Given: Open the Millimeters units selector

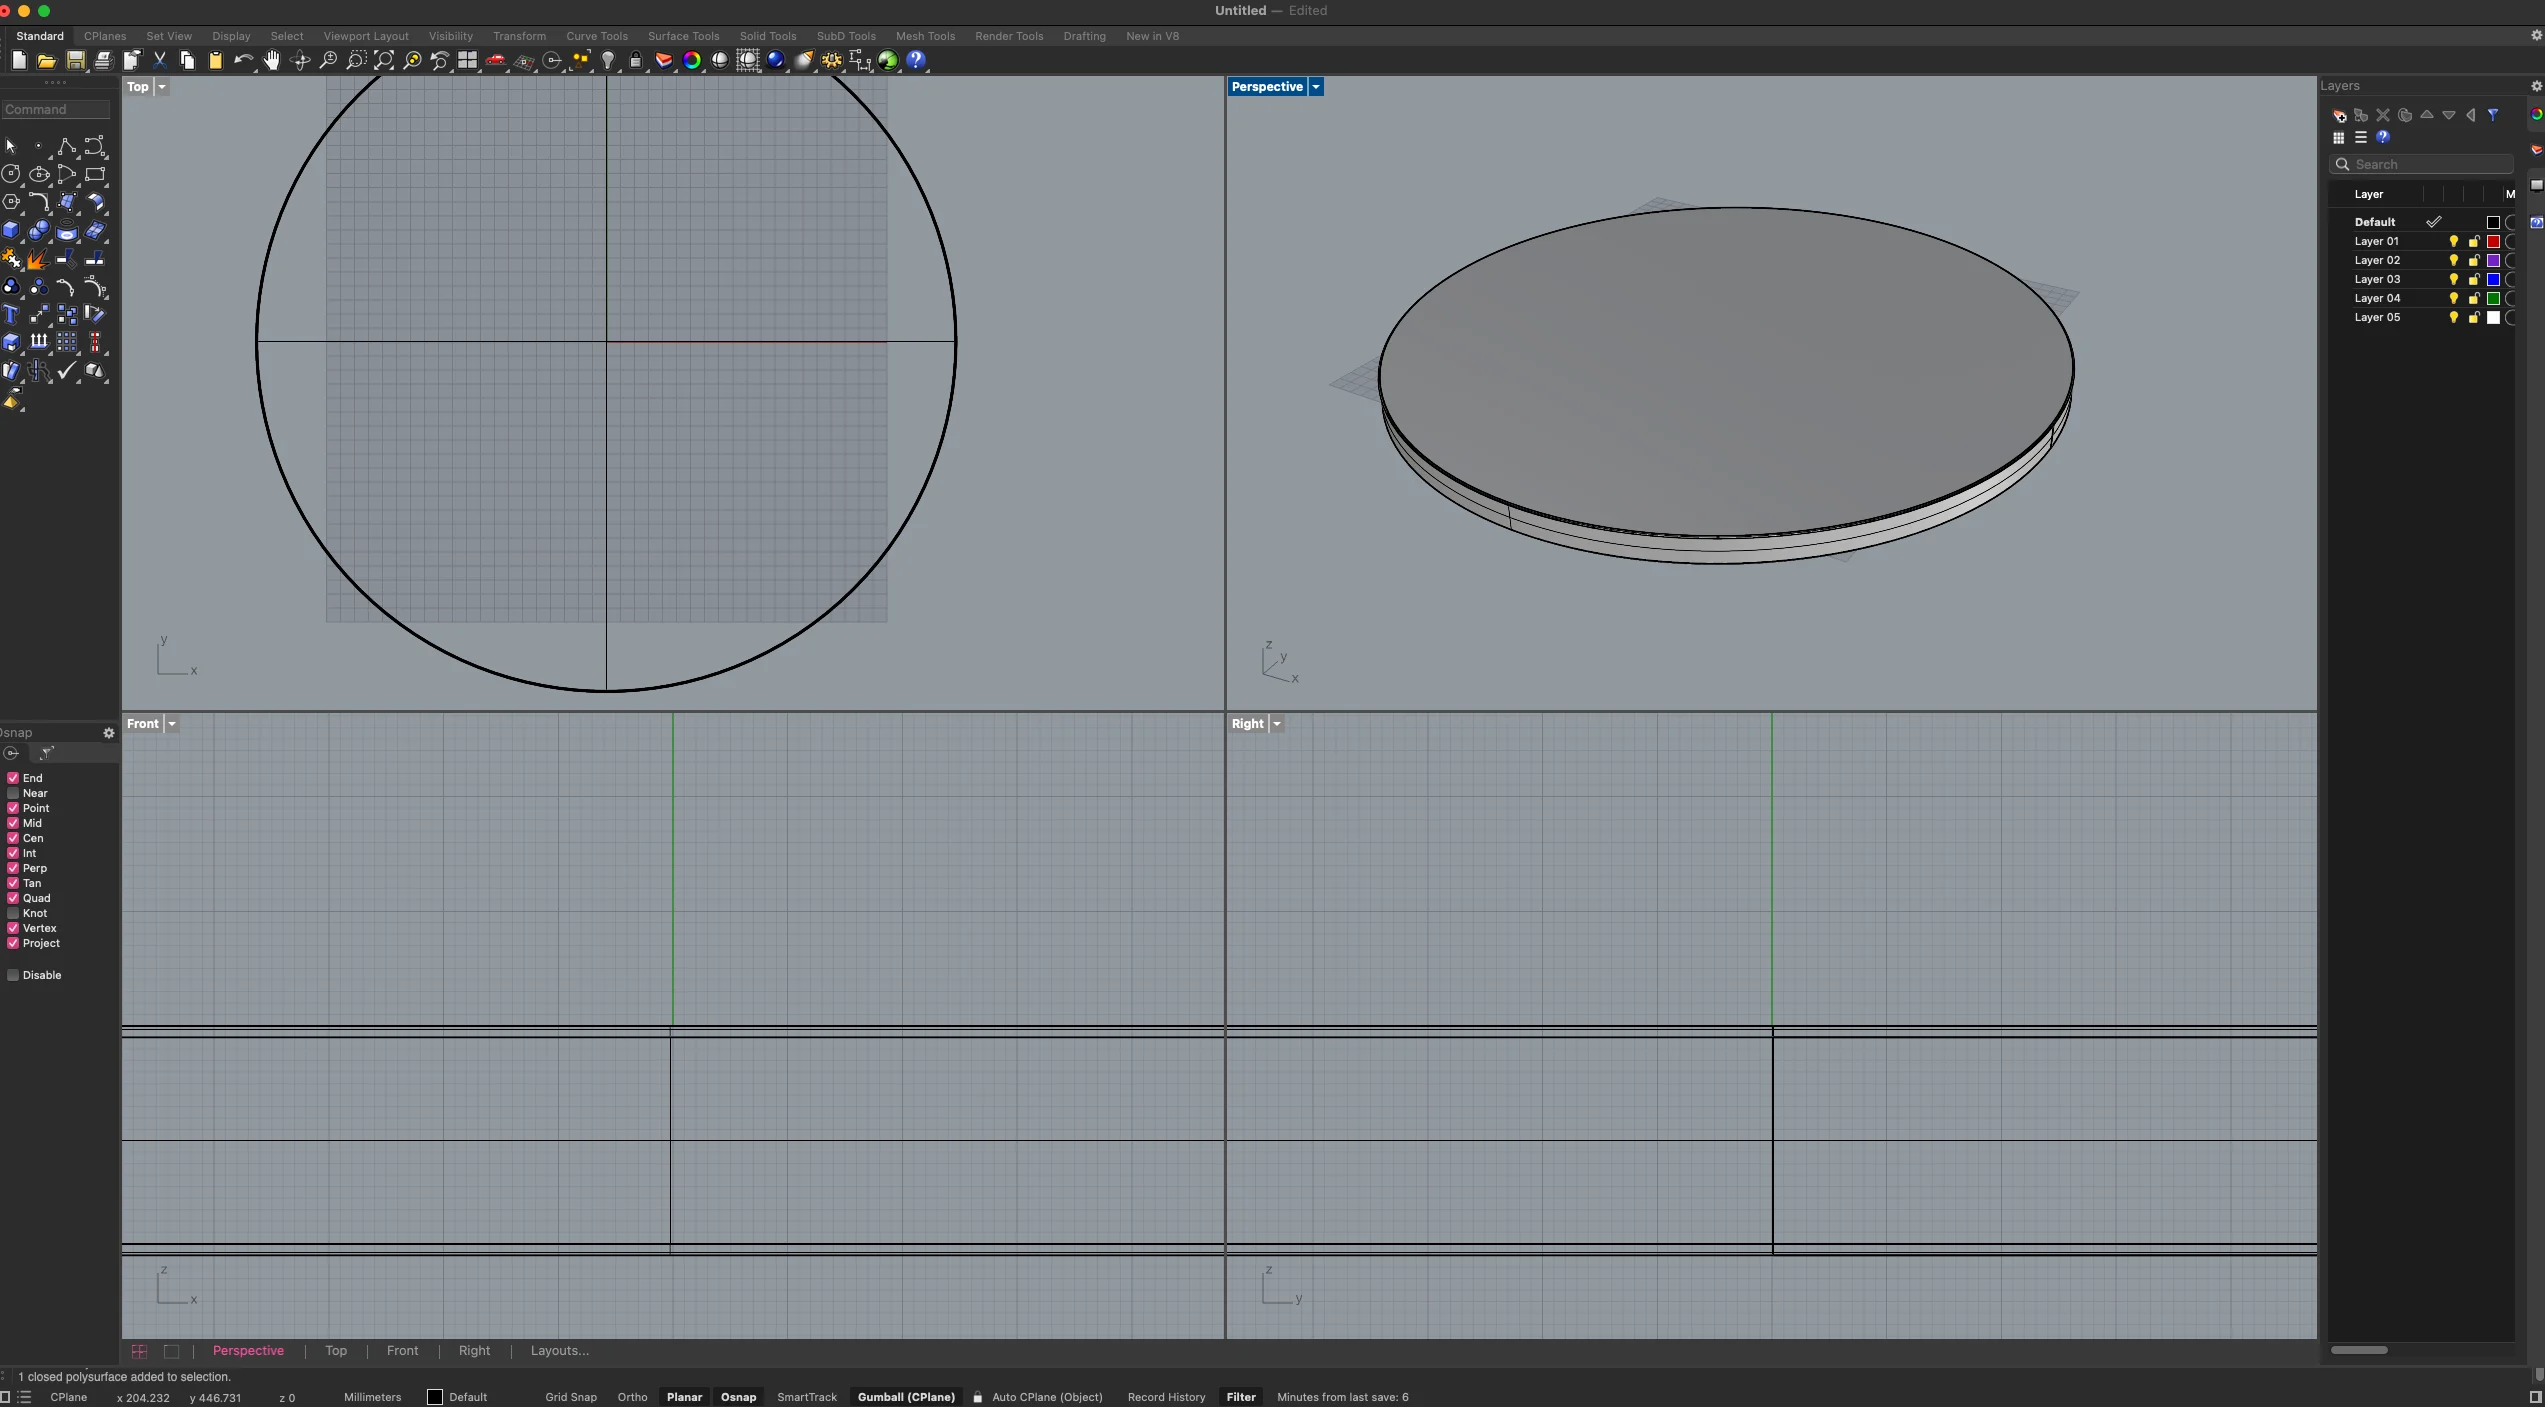Looking at the screenshot, I should click(372, 1397).
